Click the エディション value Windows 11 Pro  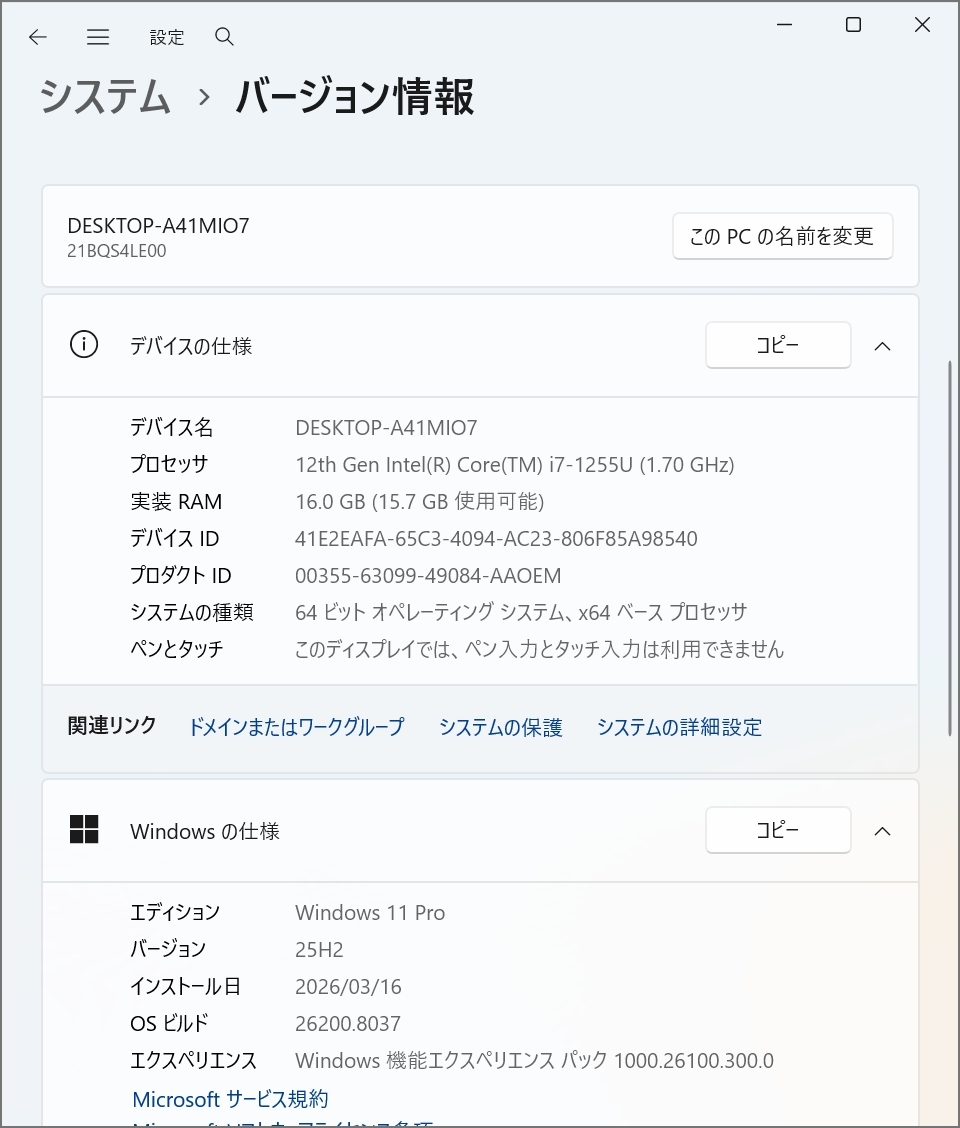pos(370,912)
